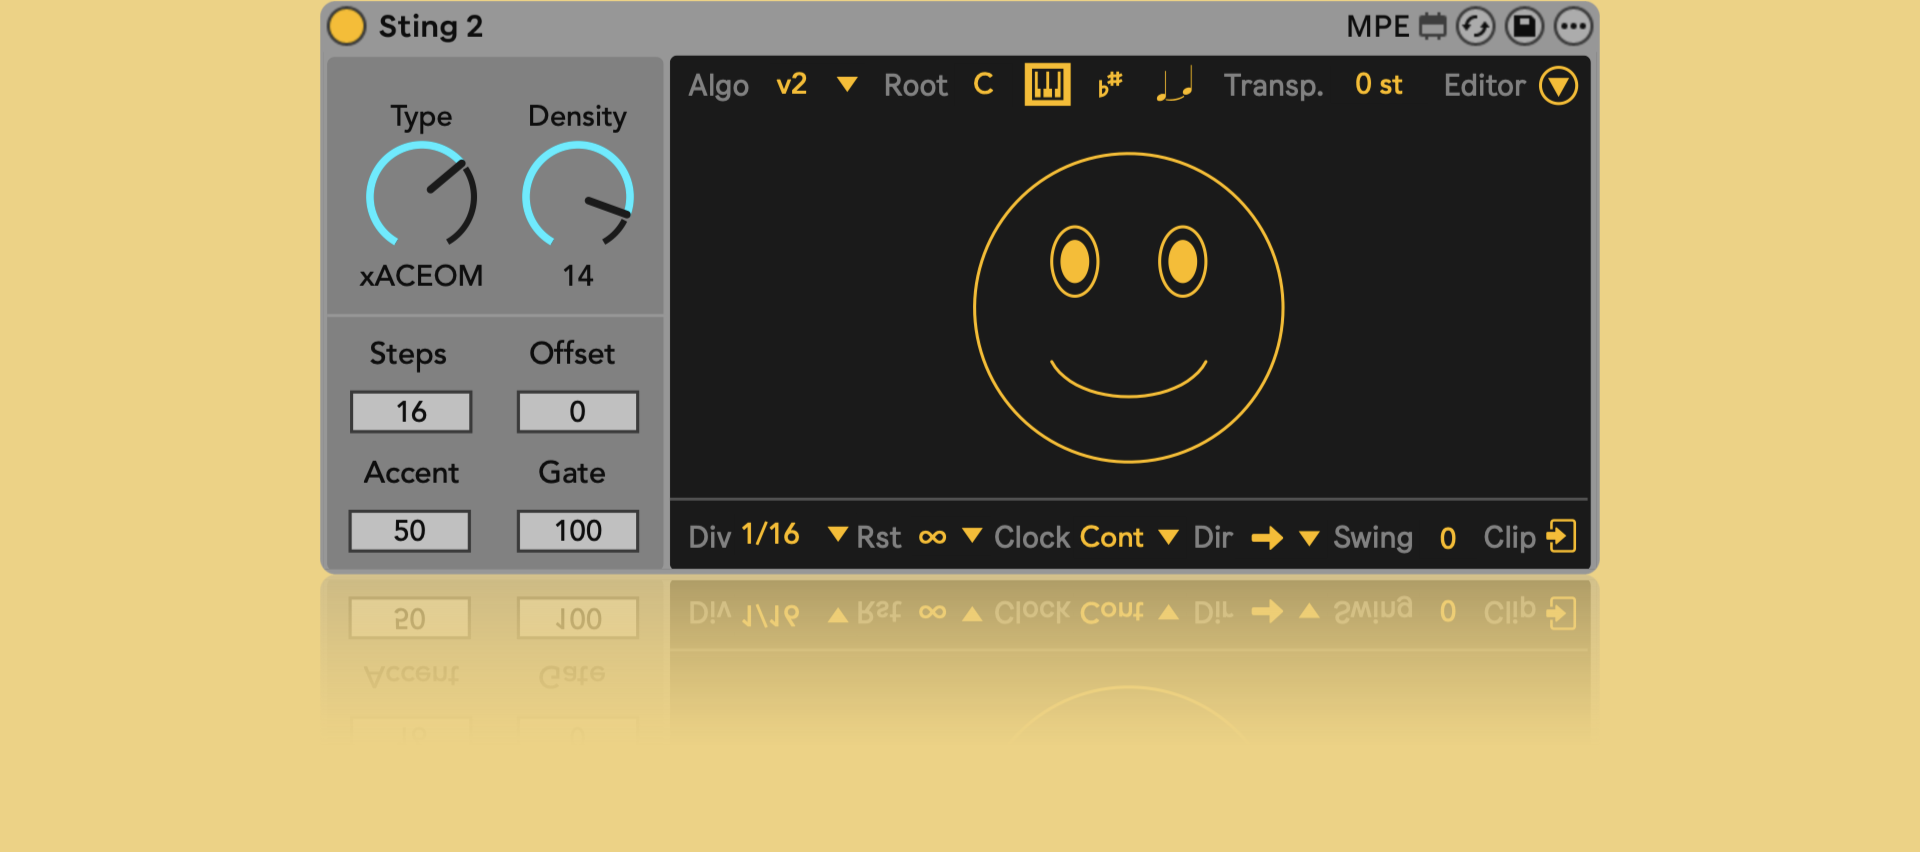
Task: Toggle the piano keyboard scale icon
Action: tap(1048, 85)
